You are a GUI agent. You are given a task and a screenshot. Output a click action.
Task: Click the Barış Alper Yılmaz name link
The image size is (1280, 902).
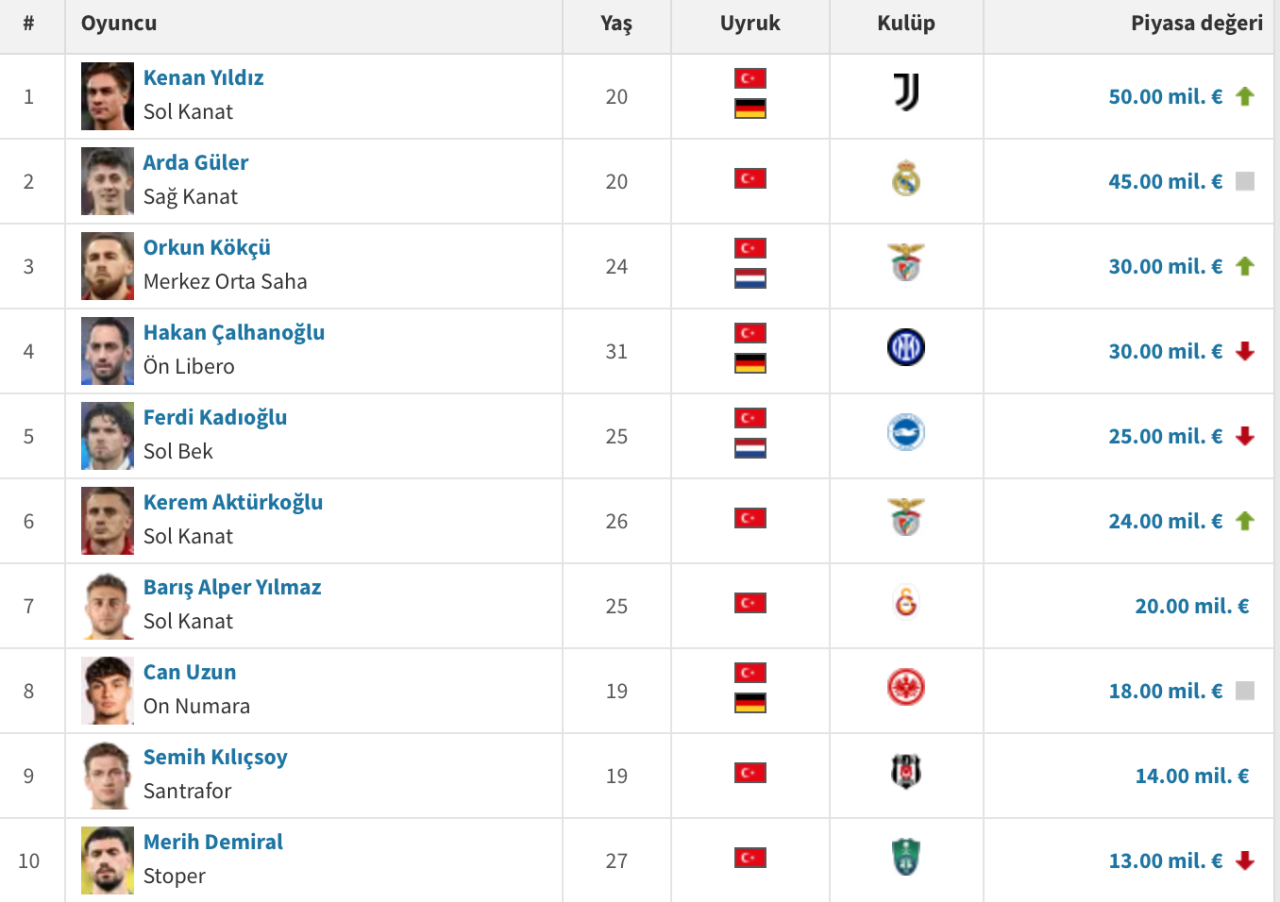coord(231,587)
